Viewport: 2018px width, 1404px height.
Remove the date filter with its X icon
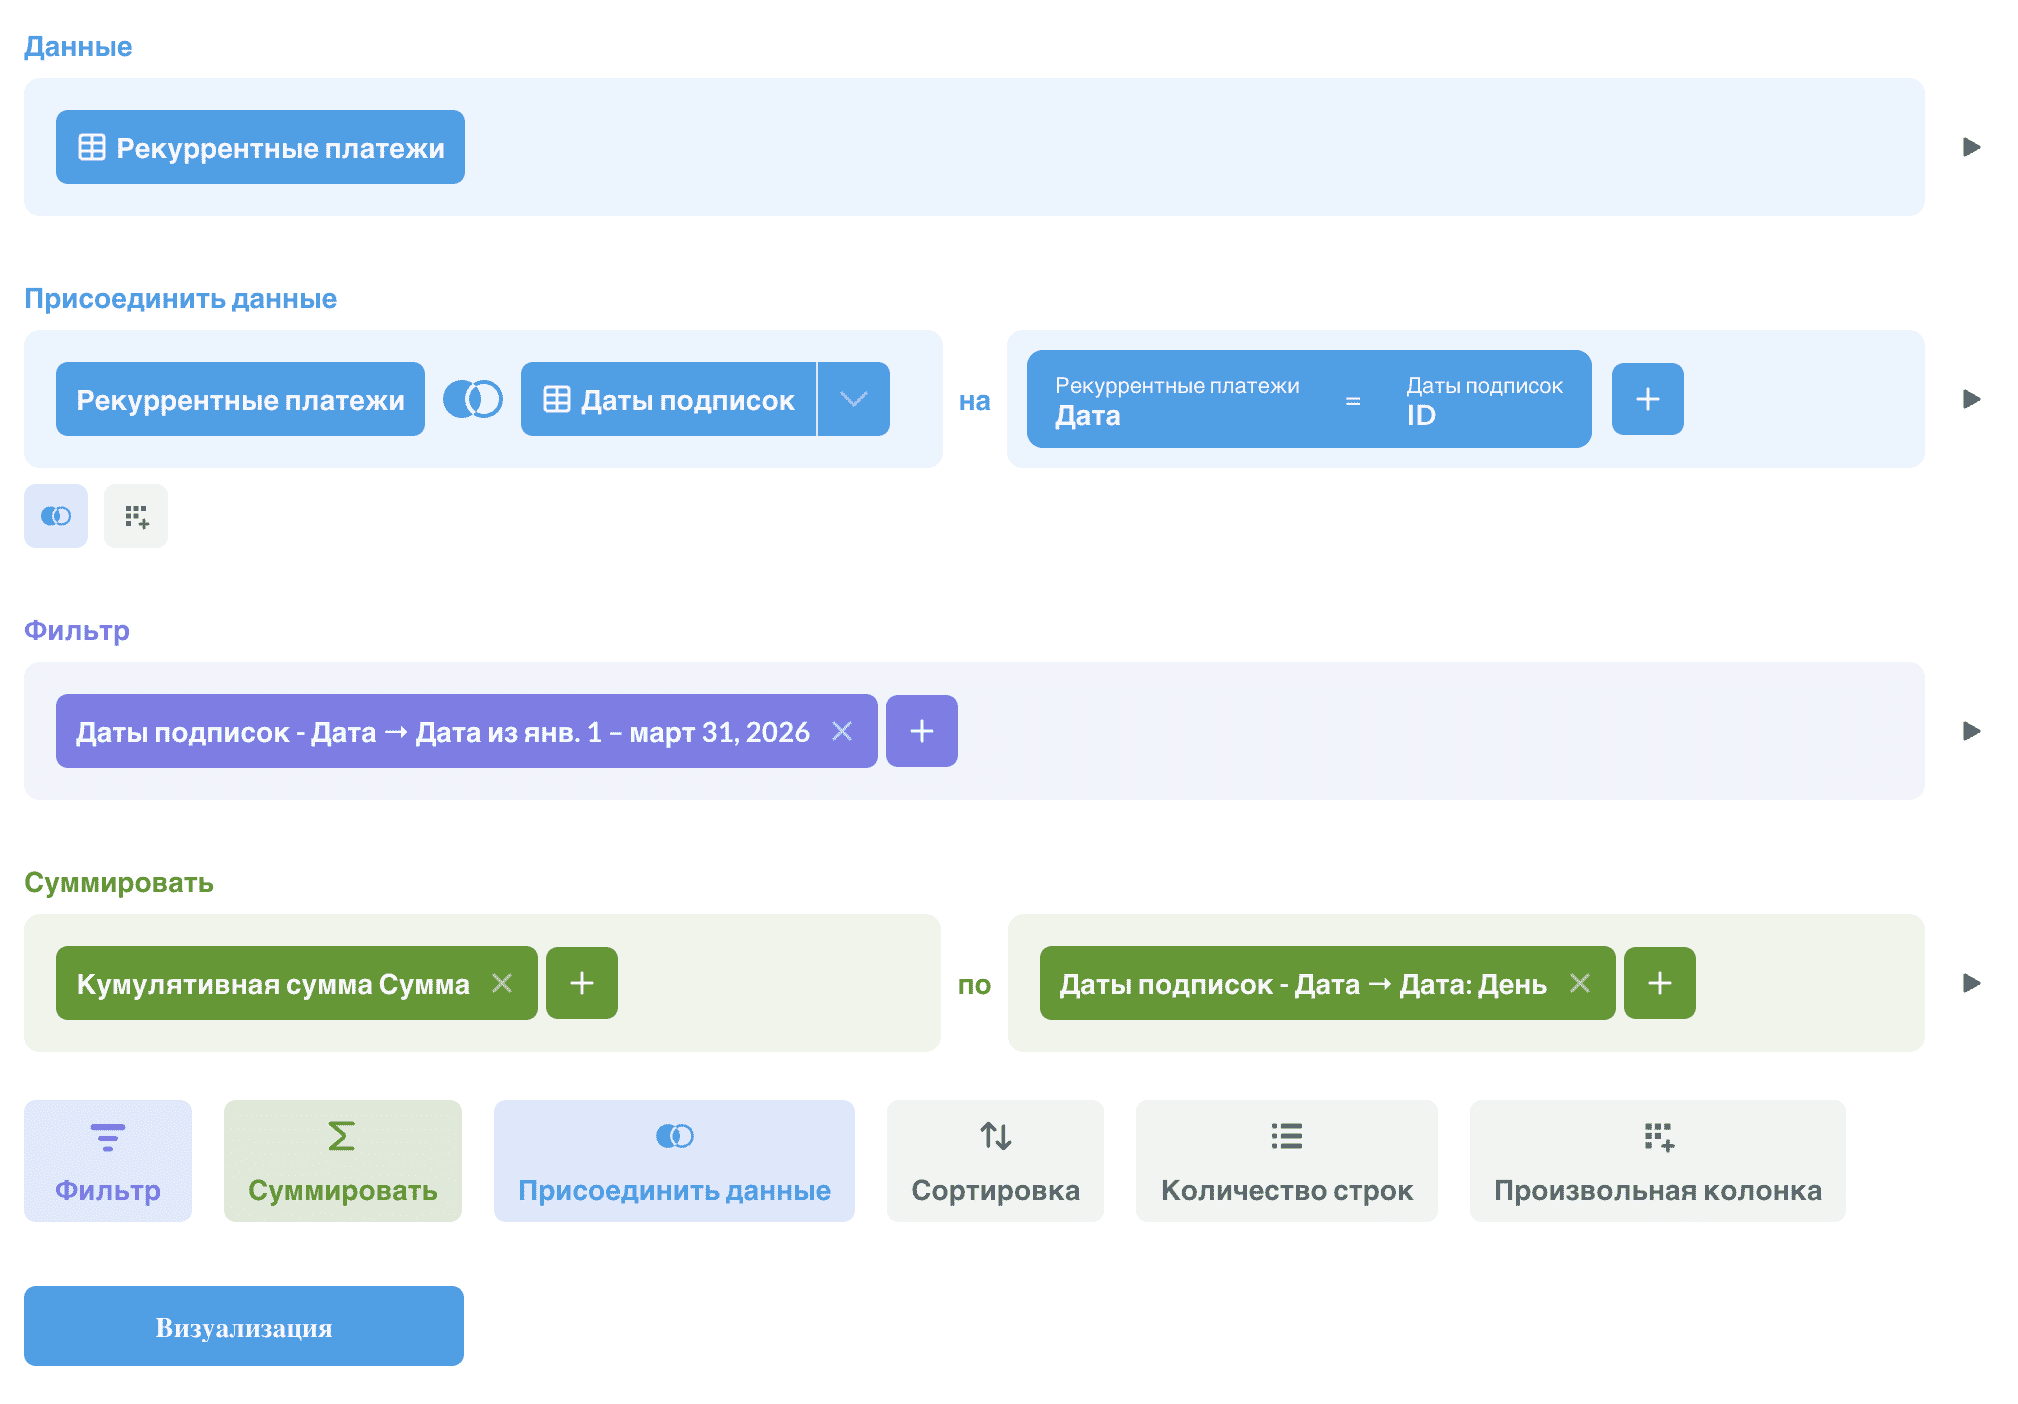842,731
